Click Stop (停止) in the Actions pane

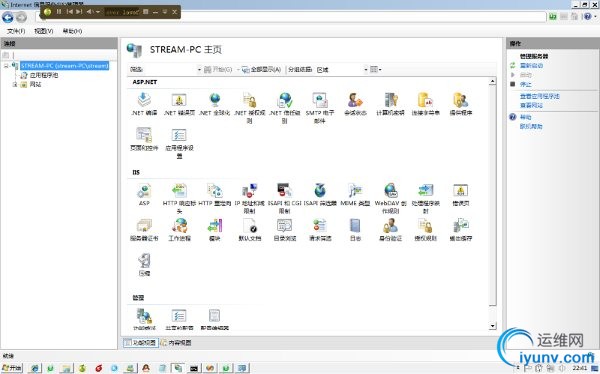(x=525, y=84)
